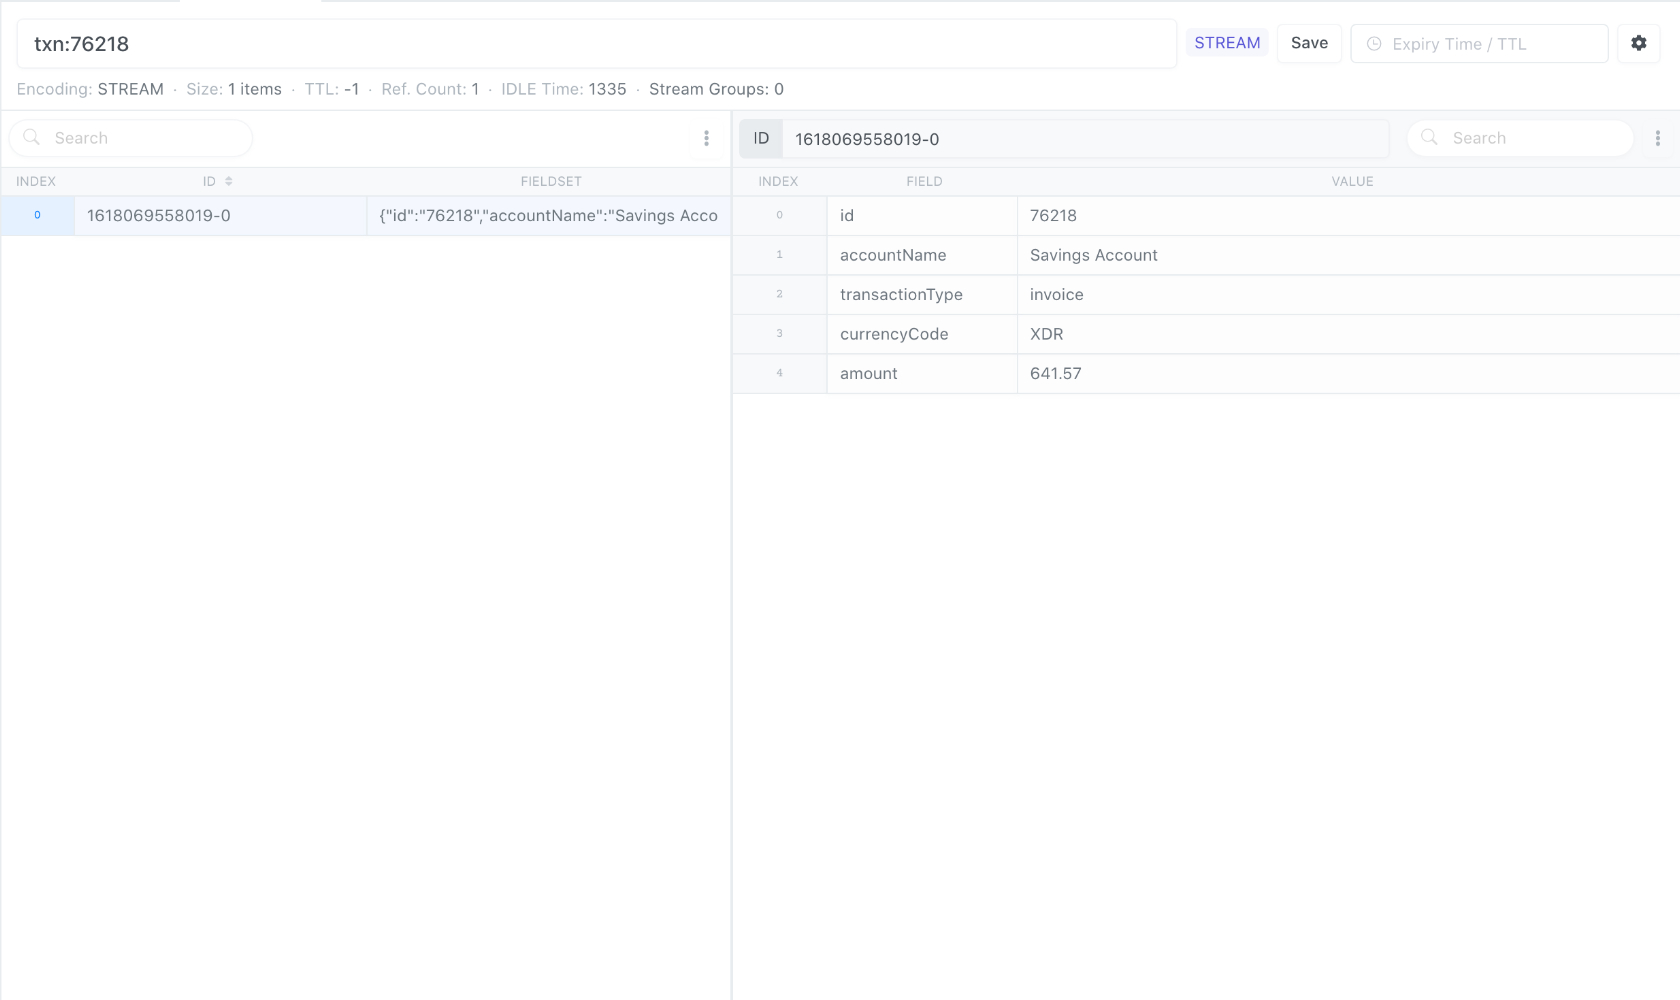Image resolution: width=1680 pixels, height=1000 pixels.
Task: Click the STREAM type badge
Action: coord(1226,43)
